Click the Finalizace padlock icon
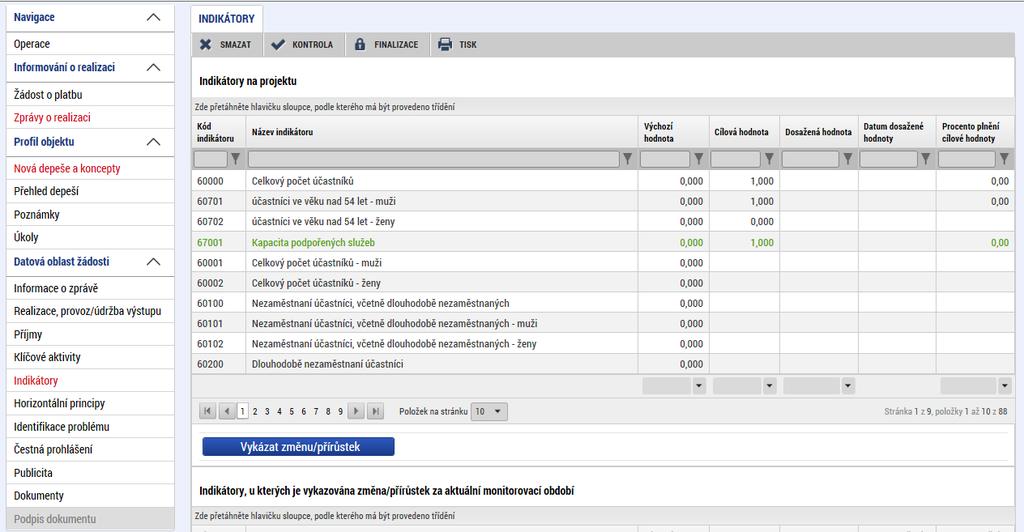This screenshot has height=532, width=1024. pos(360,44)
